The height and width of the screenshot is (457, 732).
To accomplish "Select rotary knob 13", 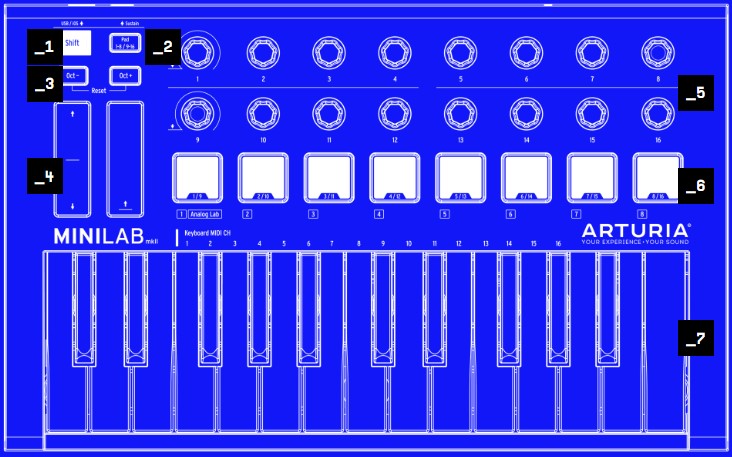I will pyautogui.click(x=461, y=113).
